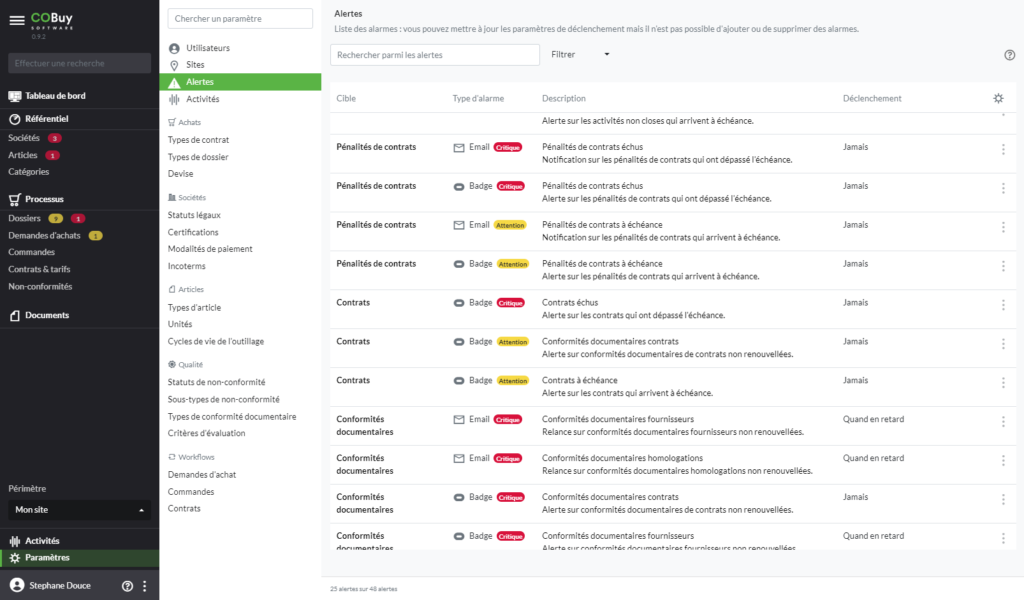Click the help icon next to Stephane Douce
This screenshot has height=600, width=1024.
pos(127,586)
